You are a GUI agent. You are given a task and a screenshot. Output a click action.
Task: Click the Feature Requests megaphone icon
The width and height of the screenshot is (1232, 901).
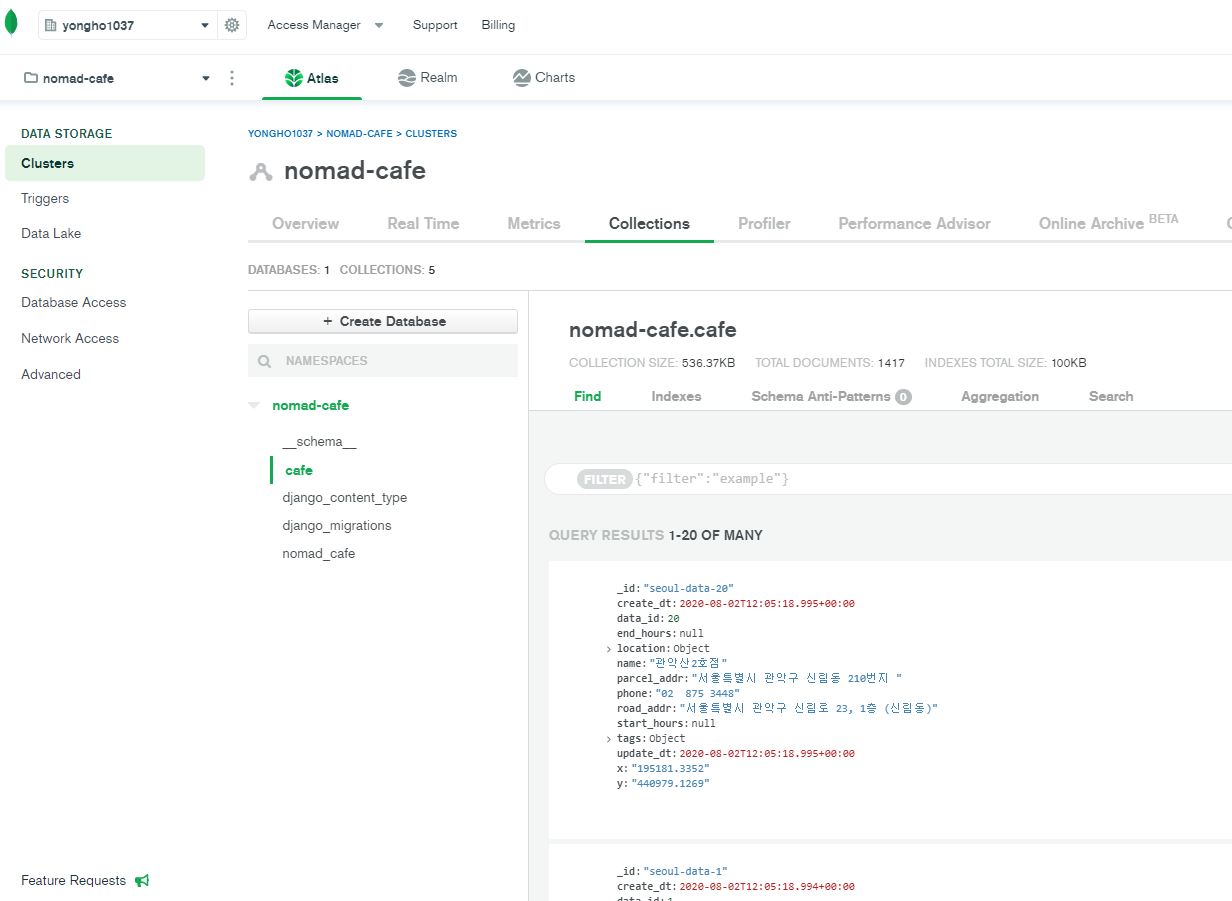click(x=142, y=881)
